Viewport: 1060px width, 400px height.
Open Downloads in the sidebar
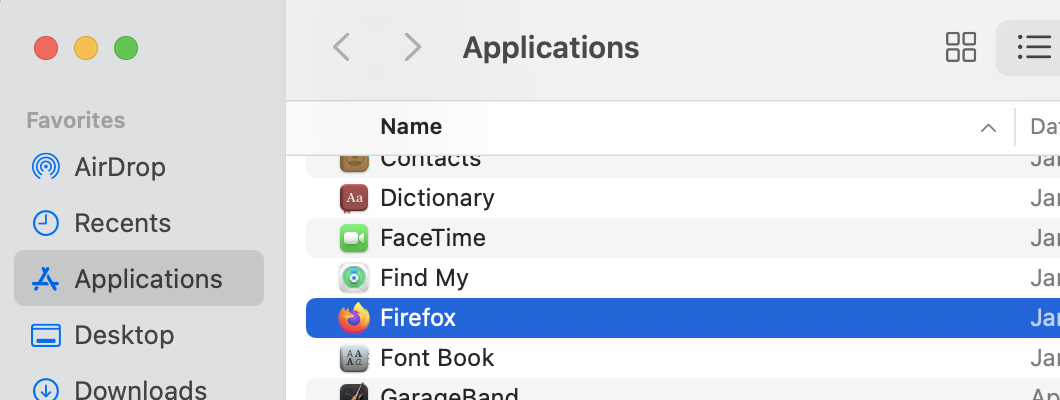[x=139, y=390]
